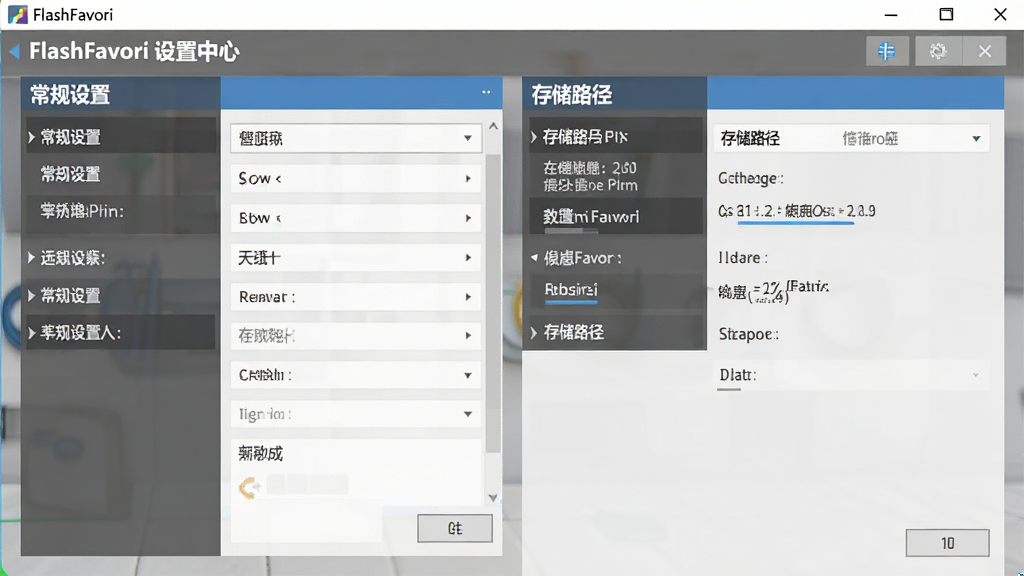Expand the bottom 存储路径 tree item

coord(534,333)
